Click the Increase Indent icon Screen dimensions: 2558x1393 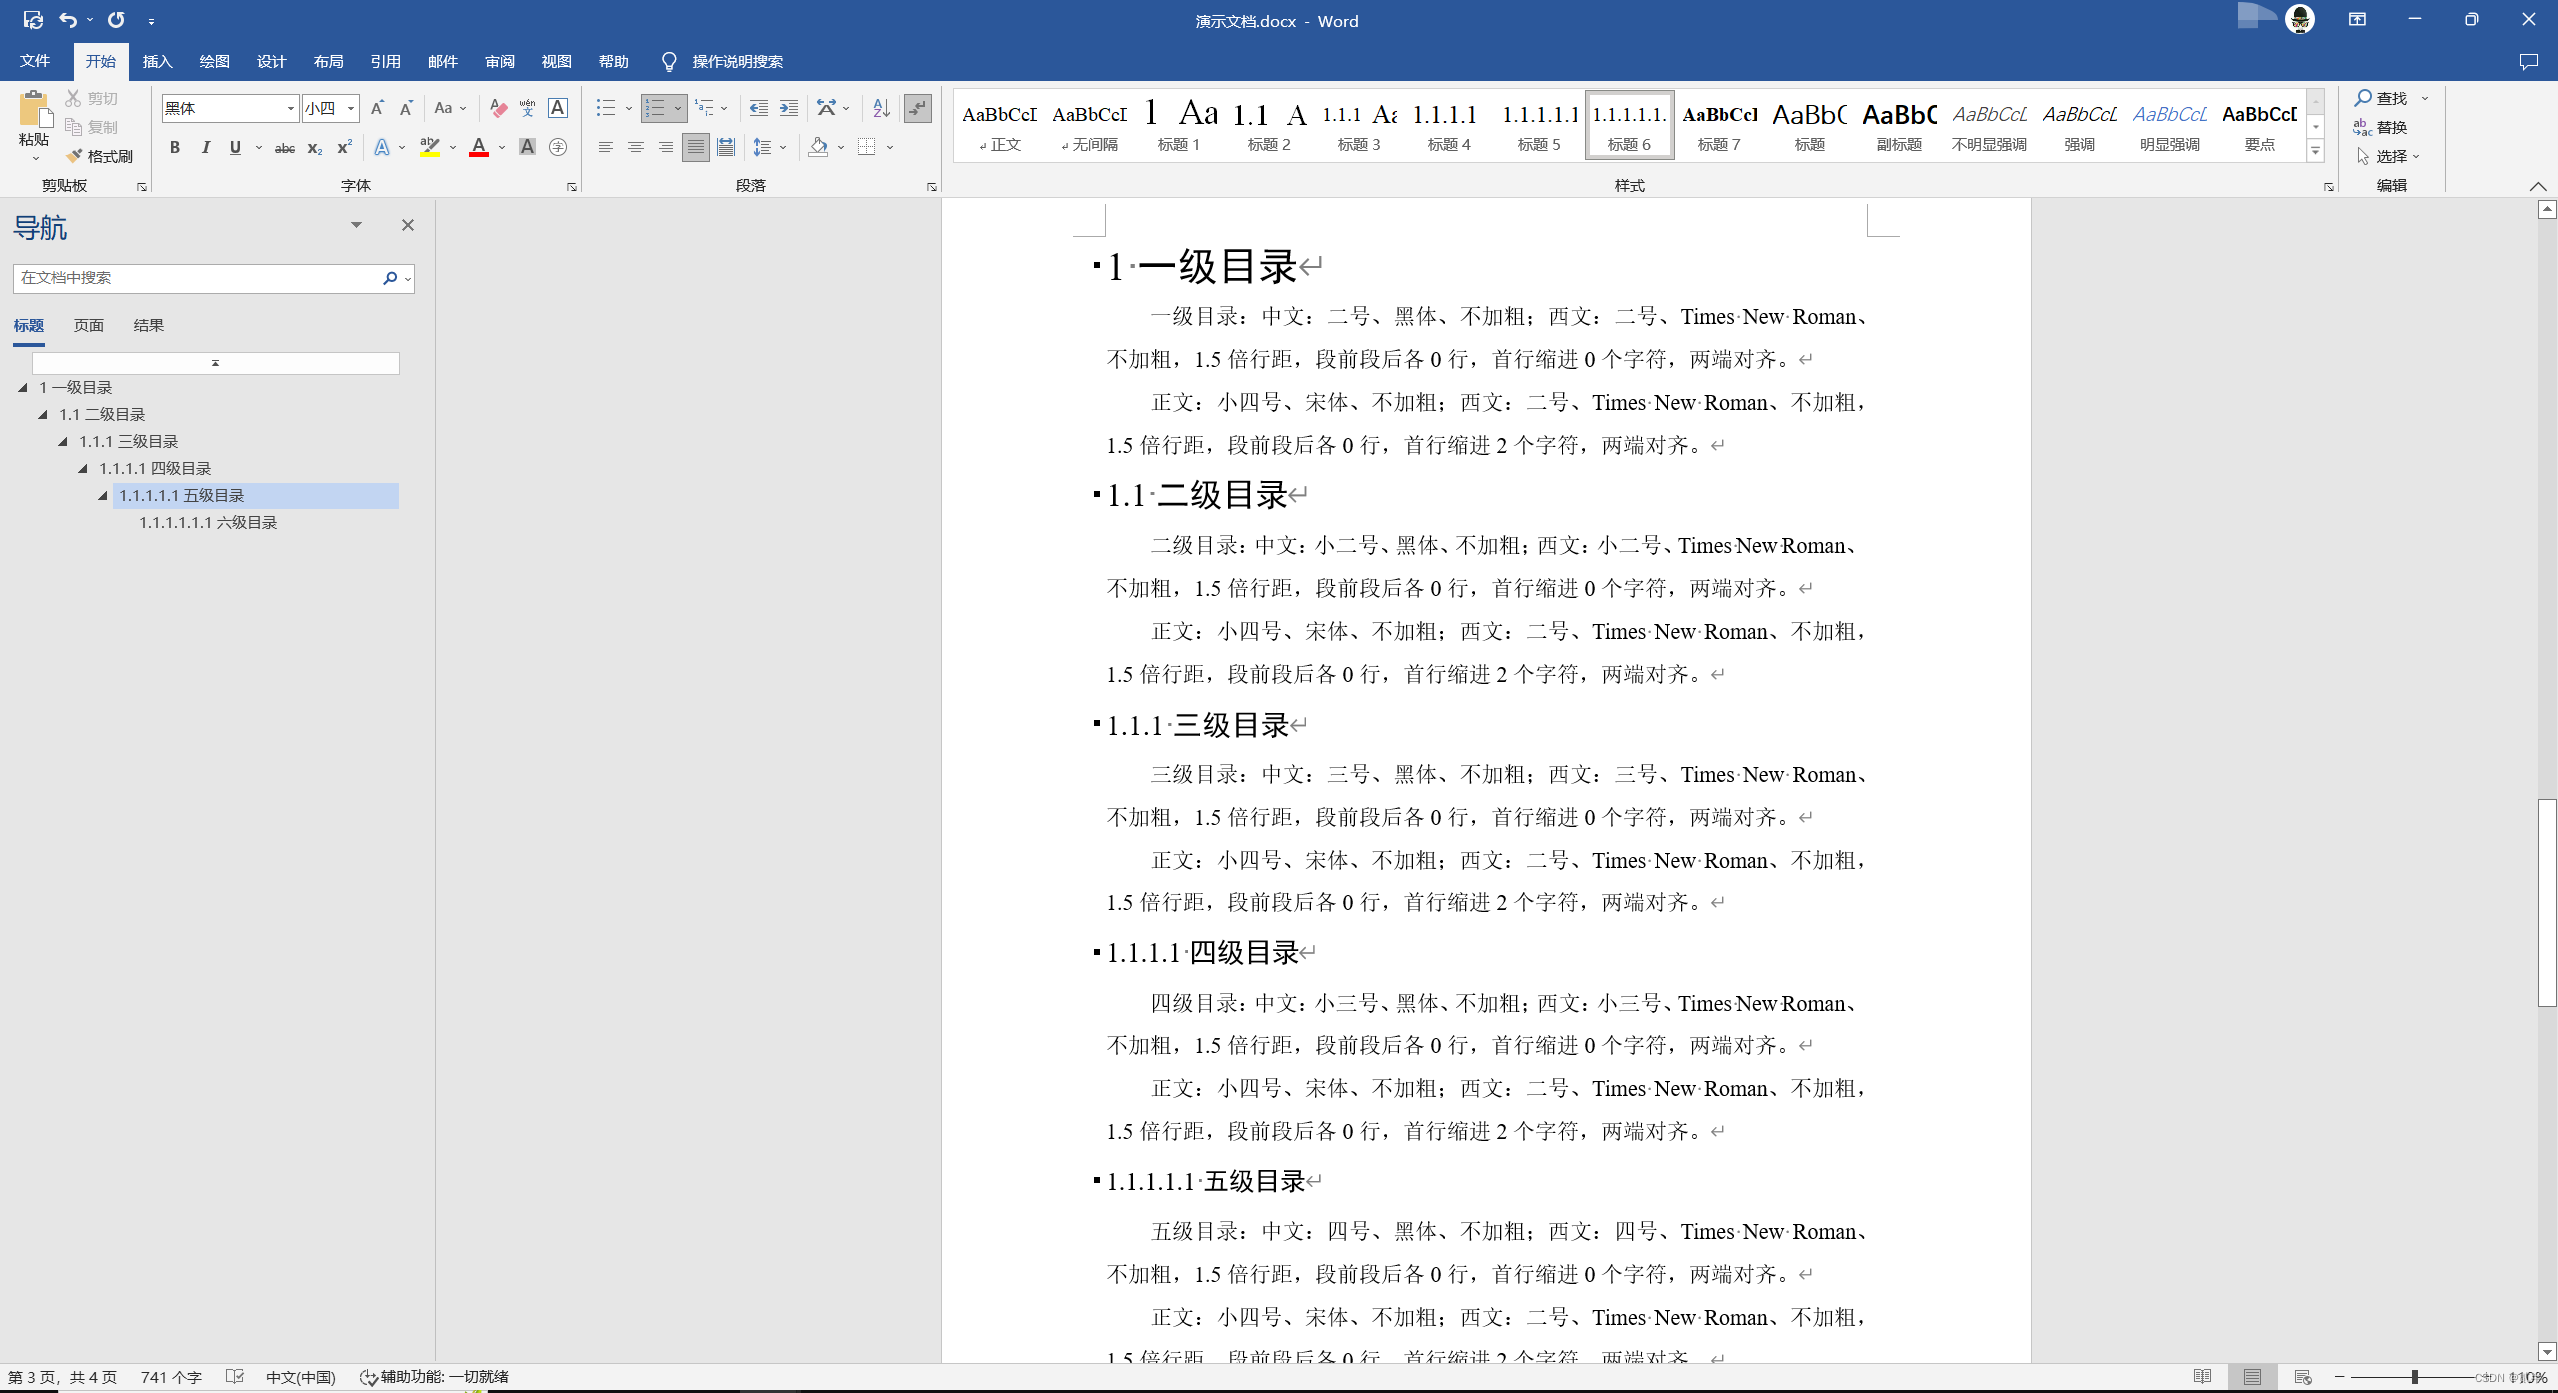click(789, 108)
